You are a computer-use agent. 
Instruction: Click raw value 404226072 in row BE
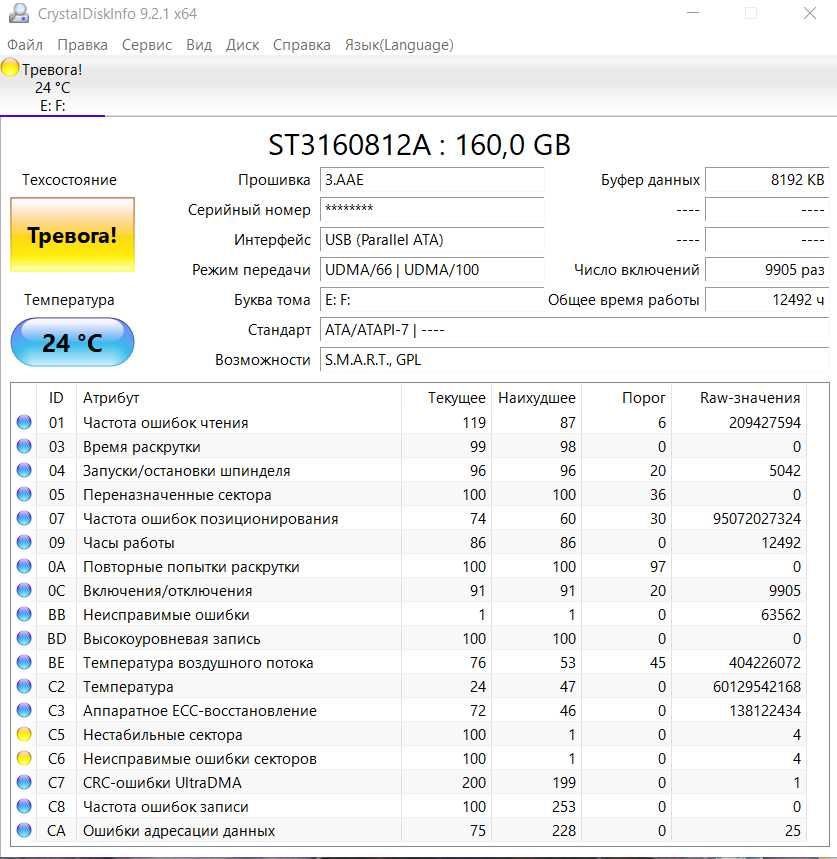765,662
